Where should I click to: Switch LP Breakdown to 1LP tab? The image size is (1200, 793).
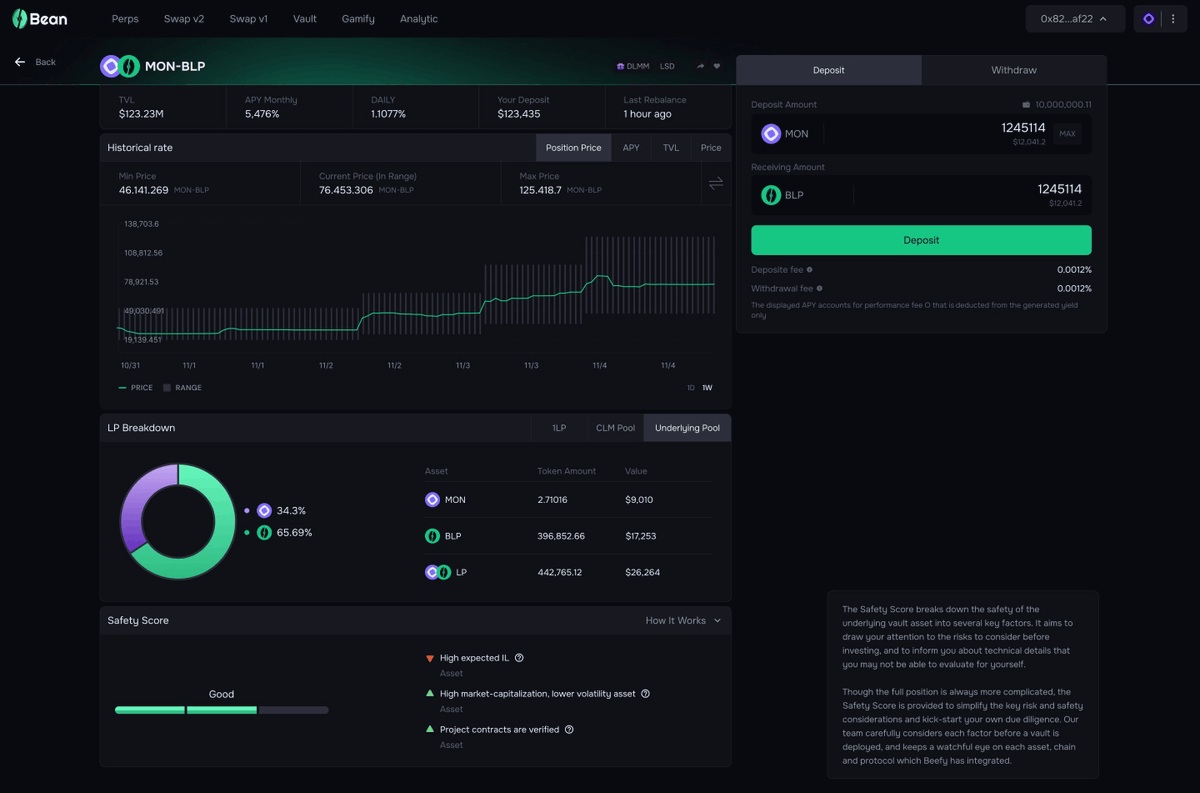point(559,428)
